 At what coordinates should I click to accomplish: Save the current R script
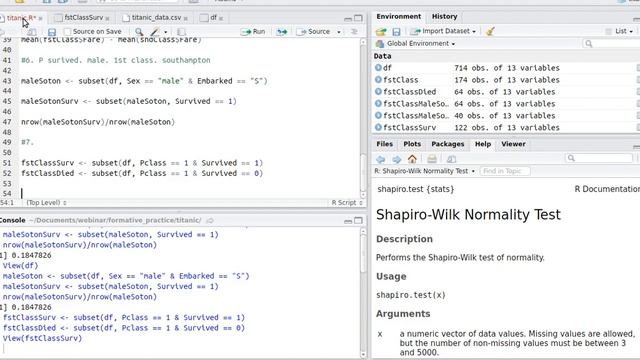coord(52,32)
